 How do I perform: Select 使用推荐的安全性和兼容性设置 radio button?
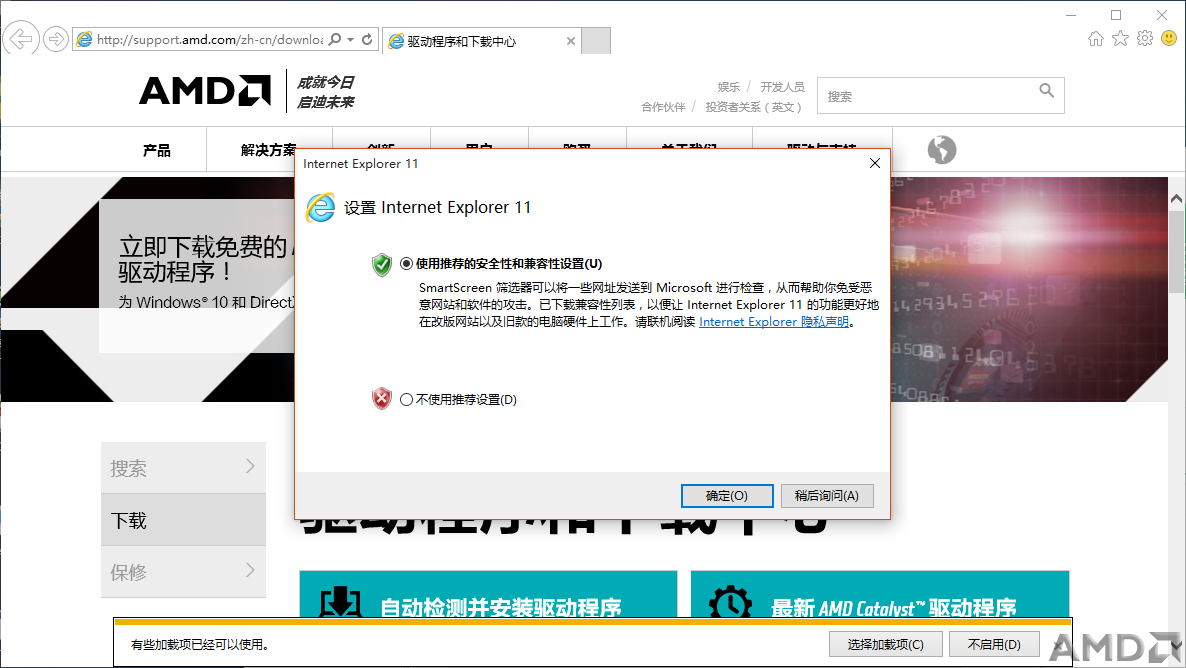coord(406,263)
